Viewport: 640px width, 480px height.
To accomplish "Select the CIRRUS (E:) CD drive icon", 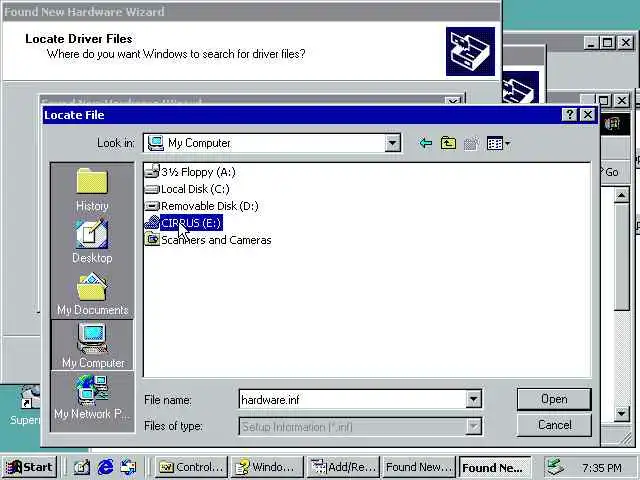I will point(152,223).
